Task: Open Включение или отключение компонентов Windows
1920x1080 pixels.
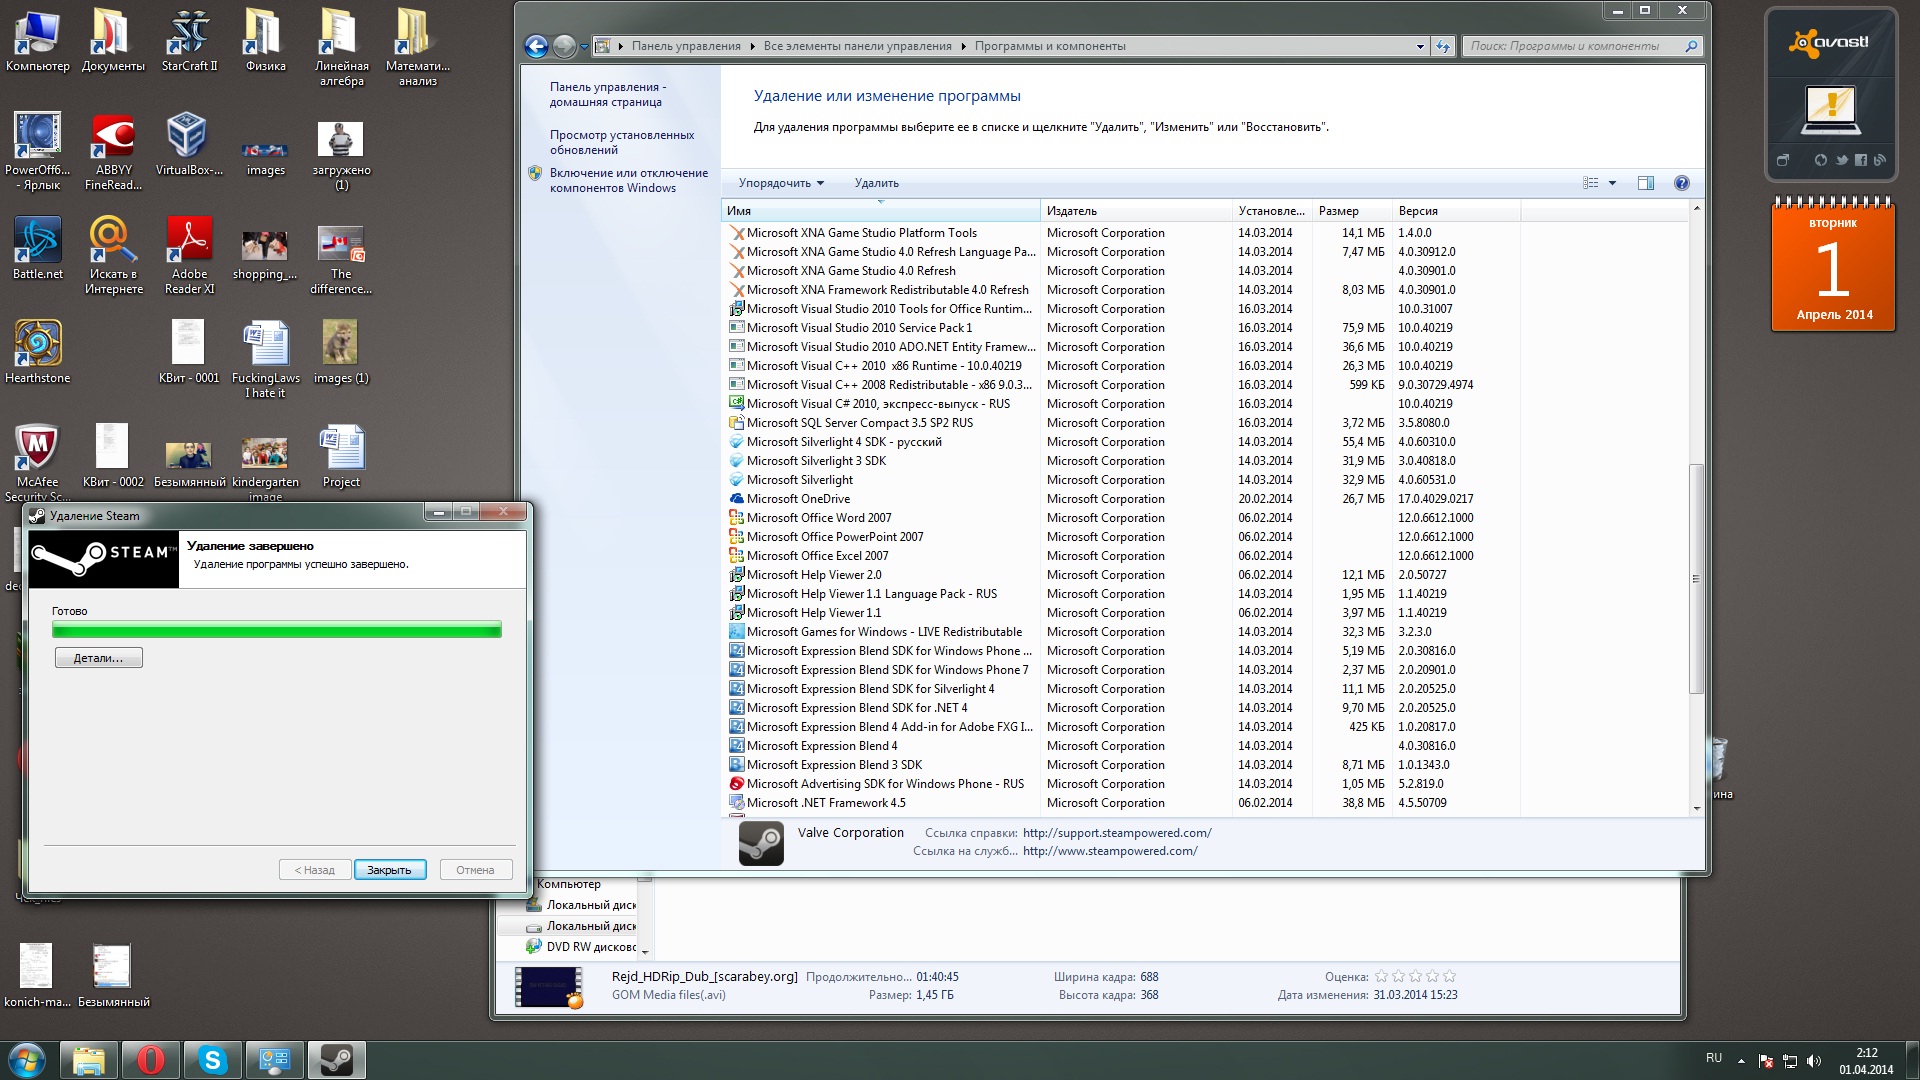Action: click(628, 180)
